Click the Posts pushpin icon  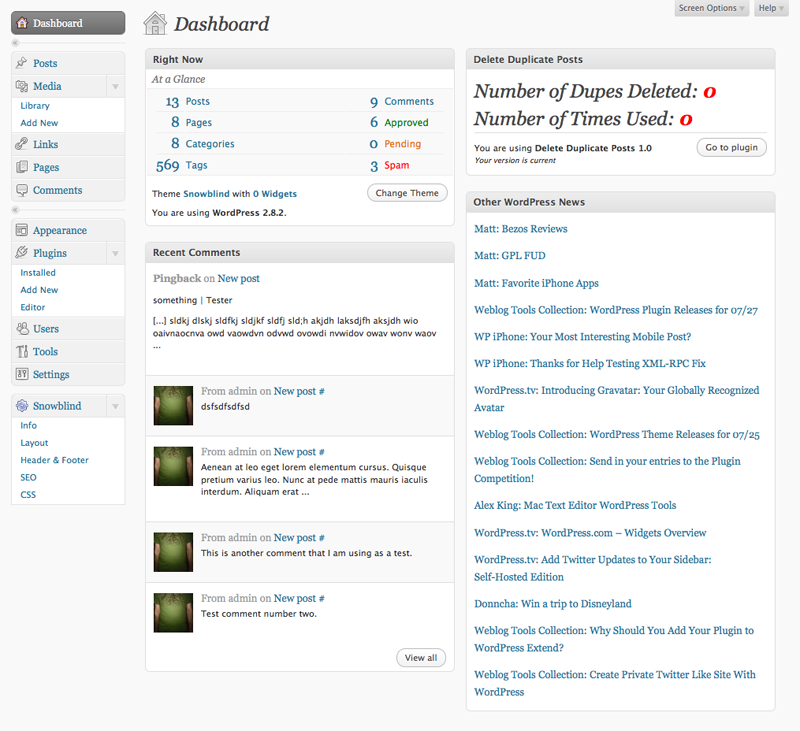(x=21, y=63)
